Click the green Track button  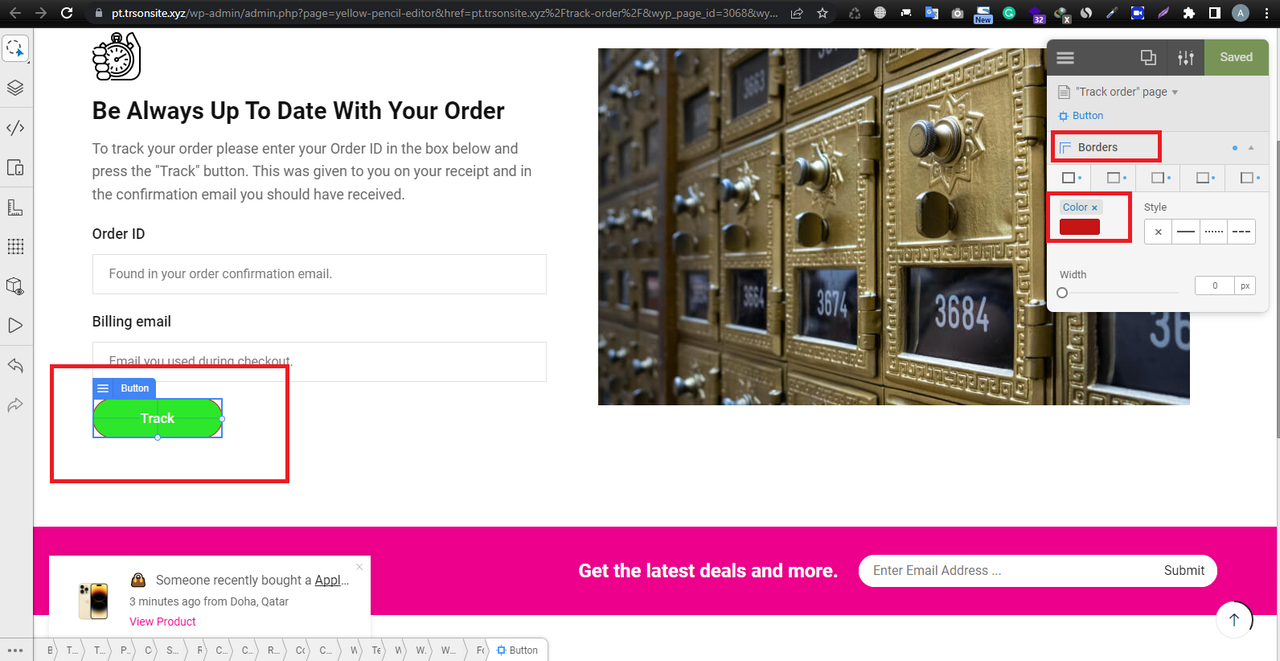tap(158, 418)
